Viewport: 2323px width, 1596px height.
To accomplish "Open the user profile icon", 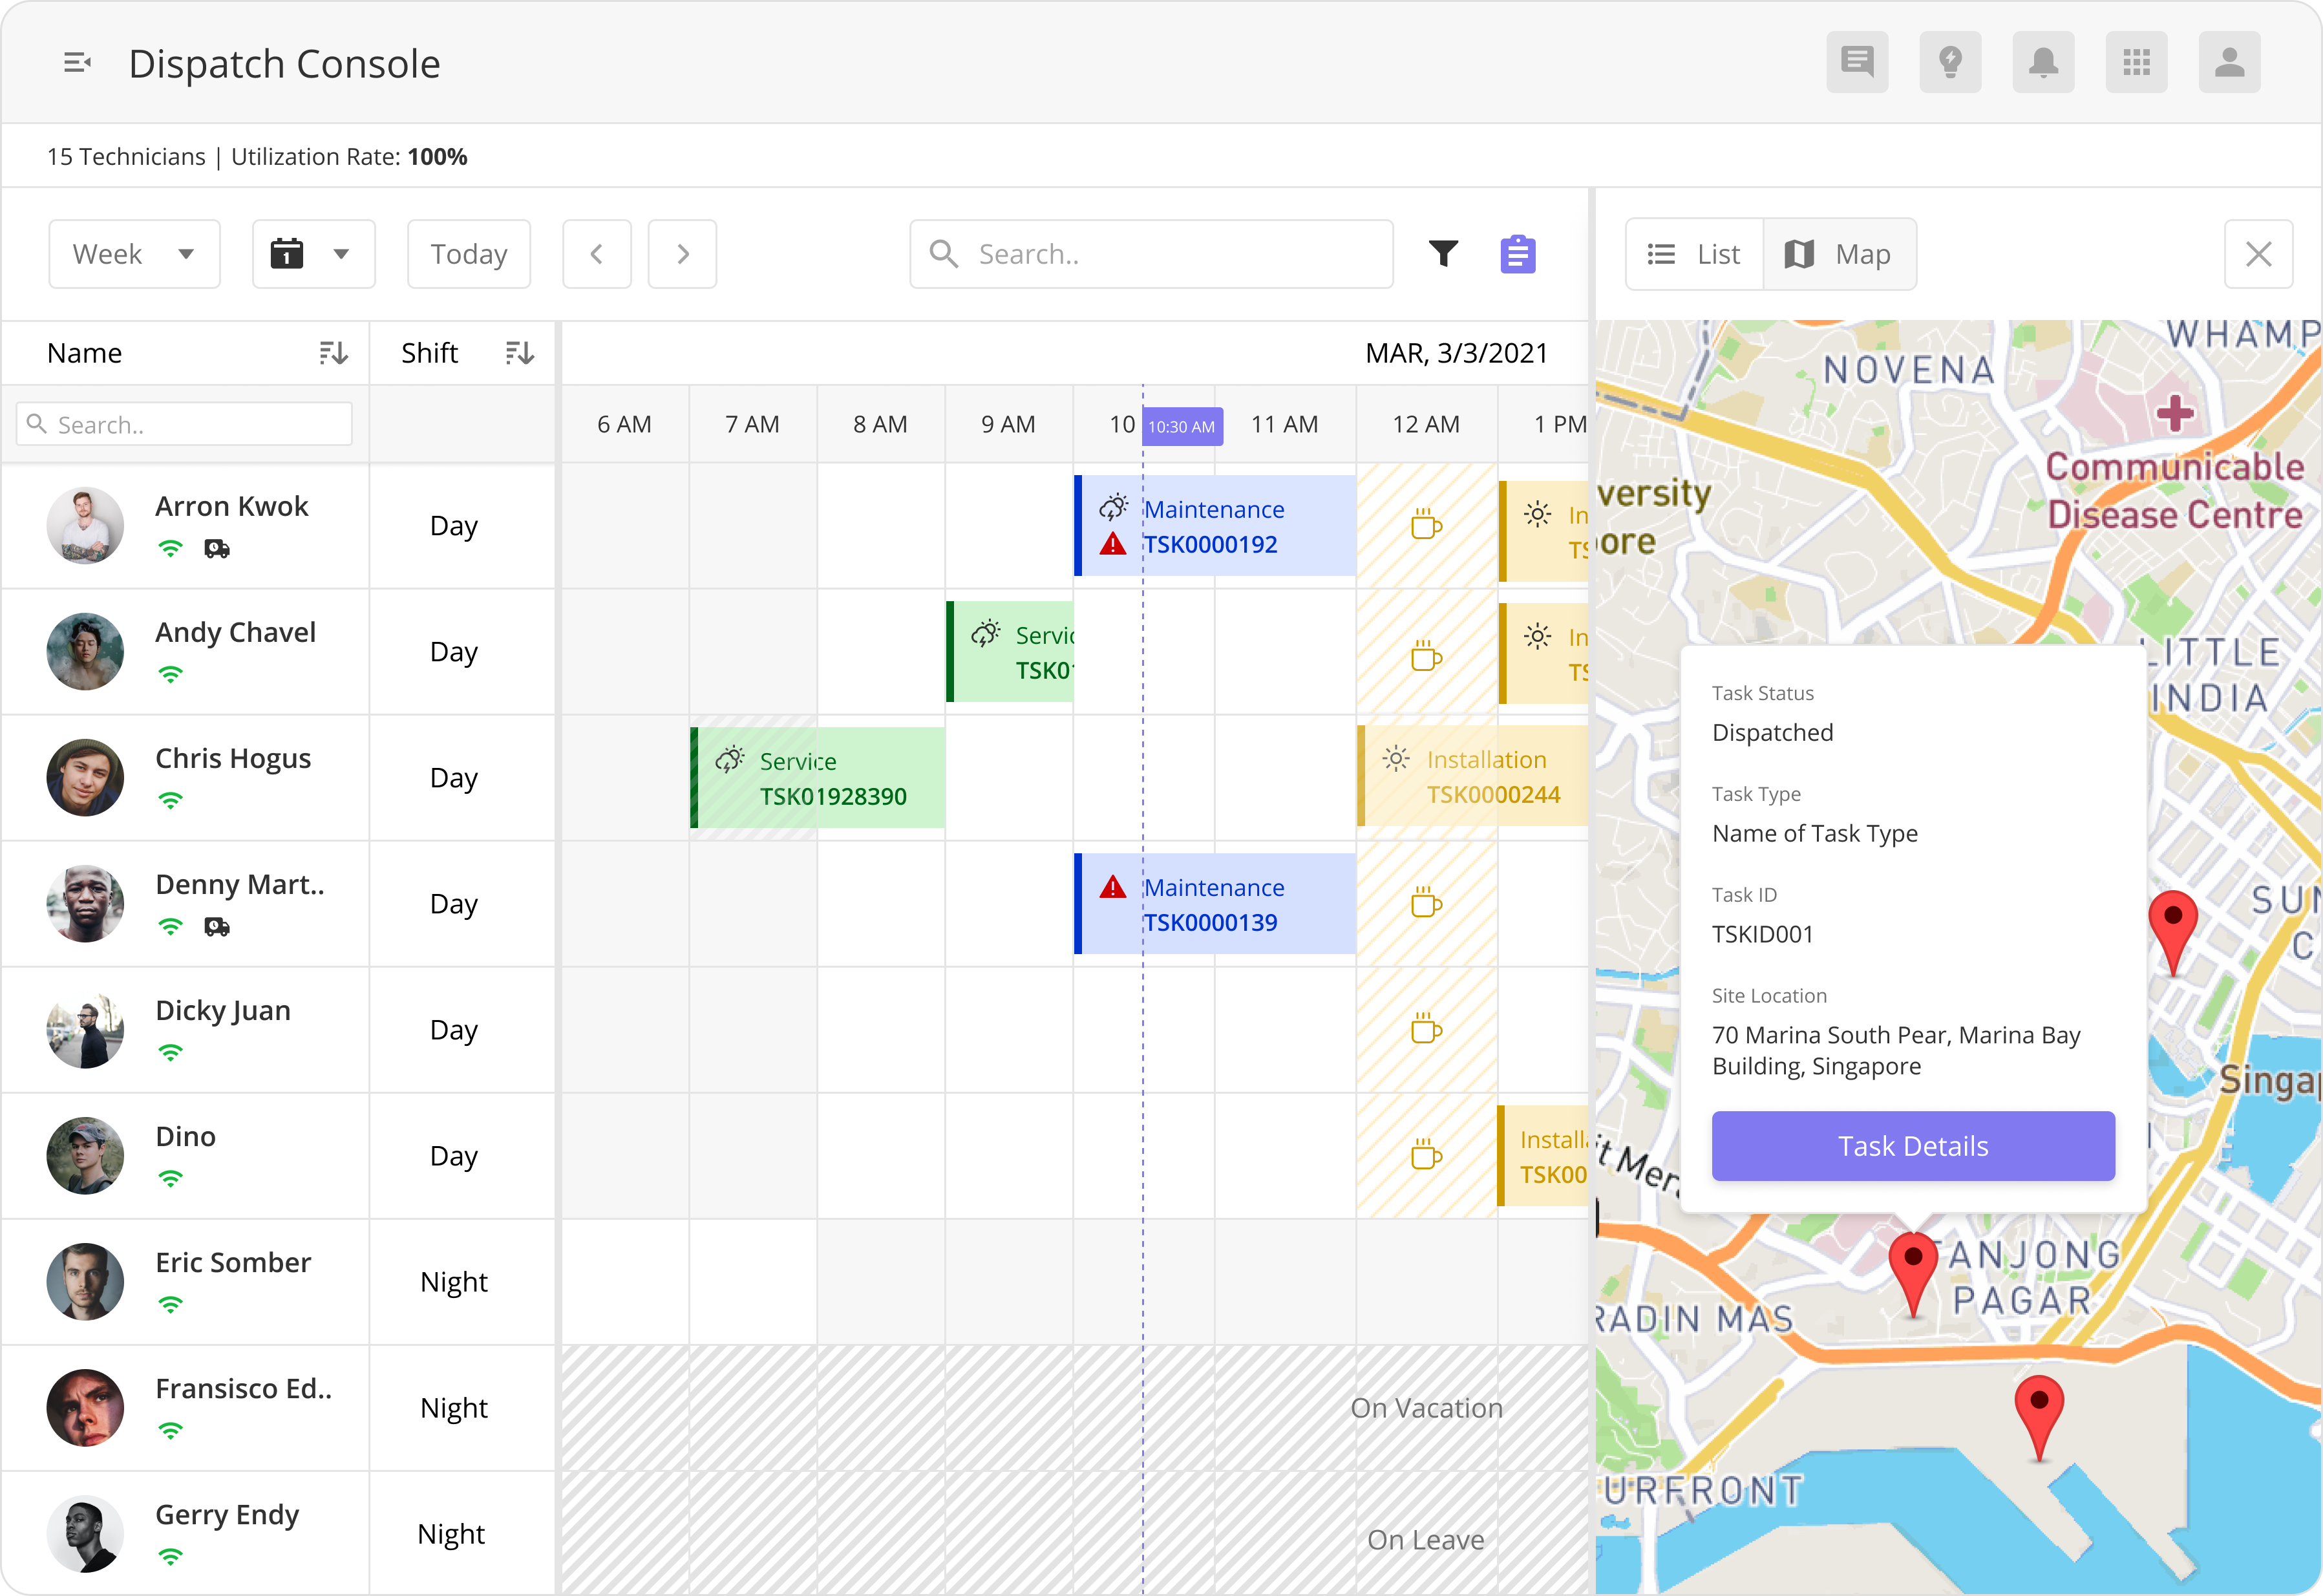I will 2229,62.
